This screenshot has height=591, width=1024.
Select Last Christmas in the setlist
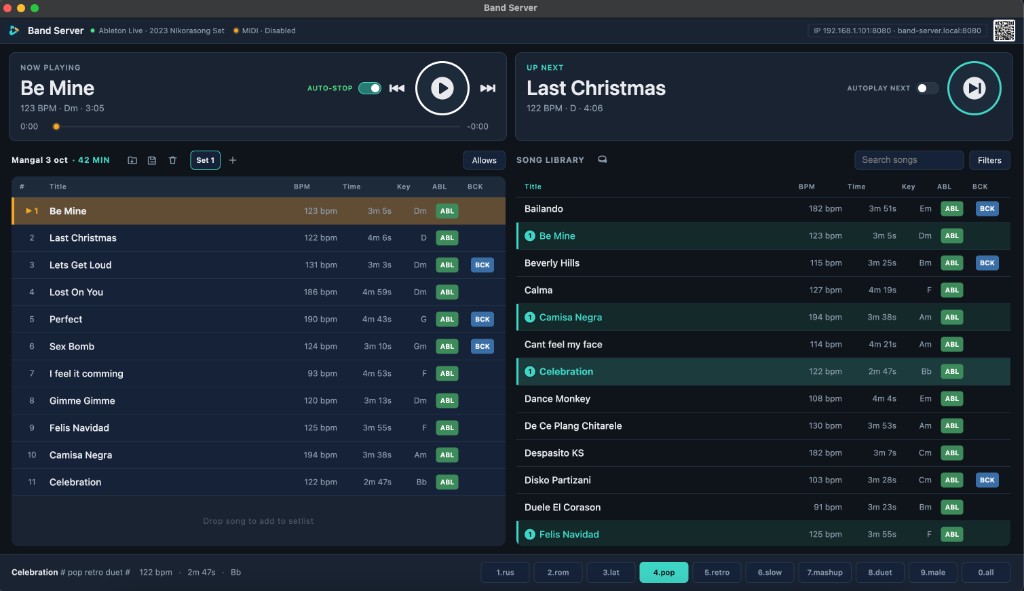pyautogui.click(x=259, y=238)
